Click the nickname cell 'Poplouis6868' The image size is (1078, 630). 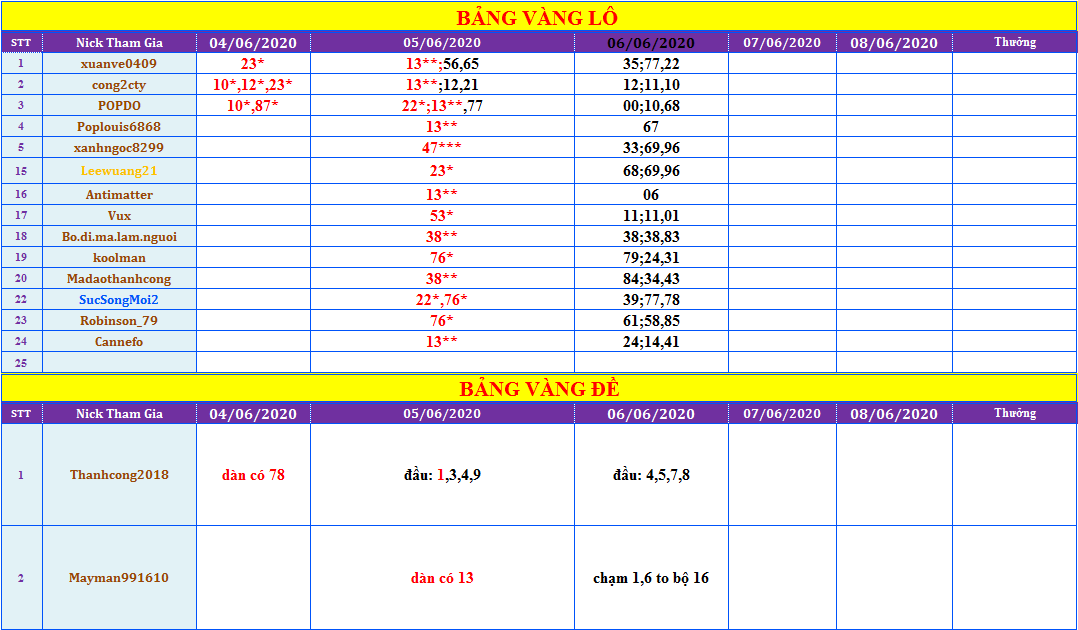[120, 127]
